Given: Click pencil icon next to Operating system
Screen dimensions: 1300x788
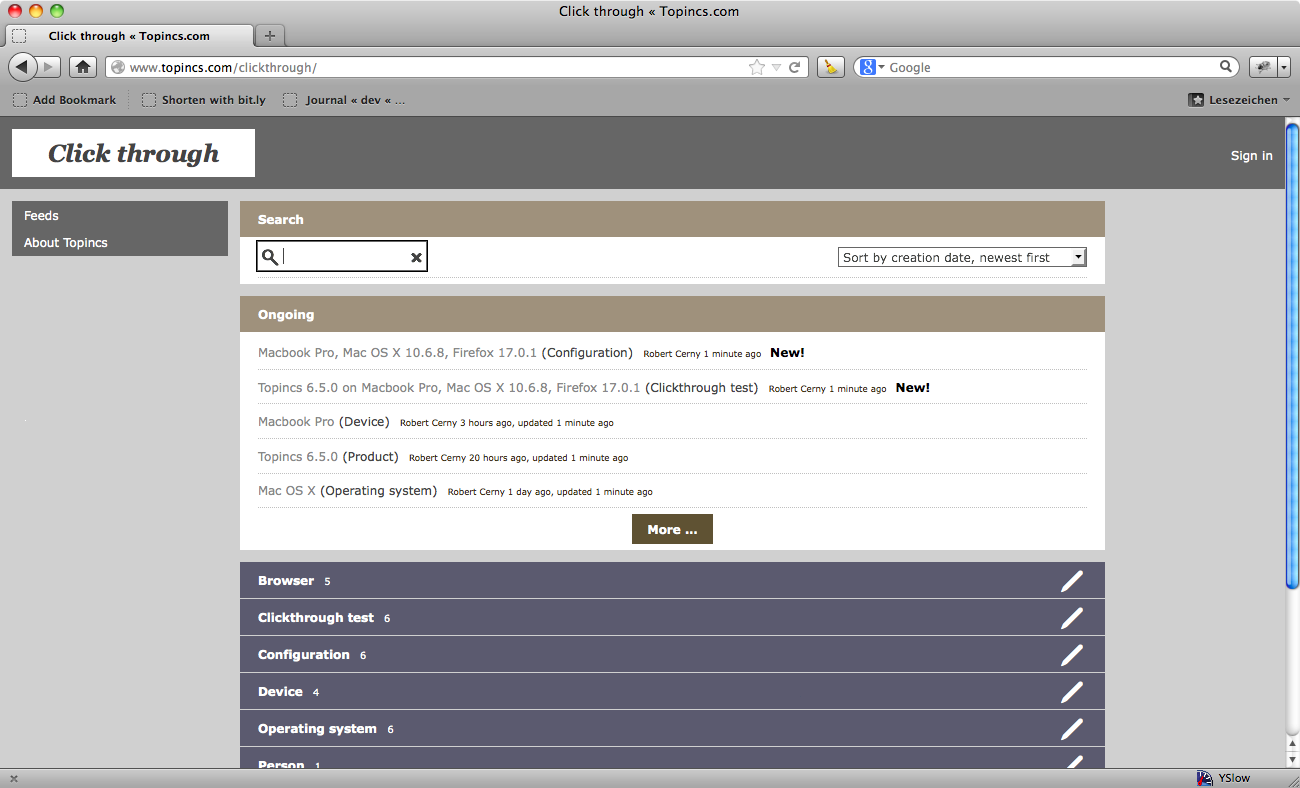Looking at the screenshot, I should click(1071, 729).
